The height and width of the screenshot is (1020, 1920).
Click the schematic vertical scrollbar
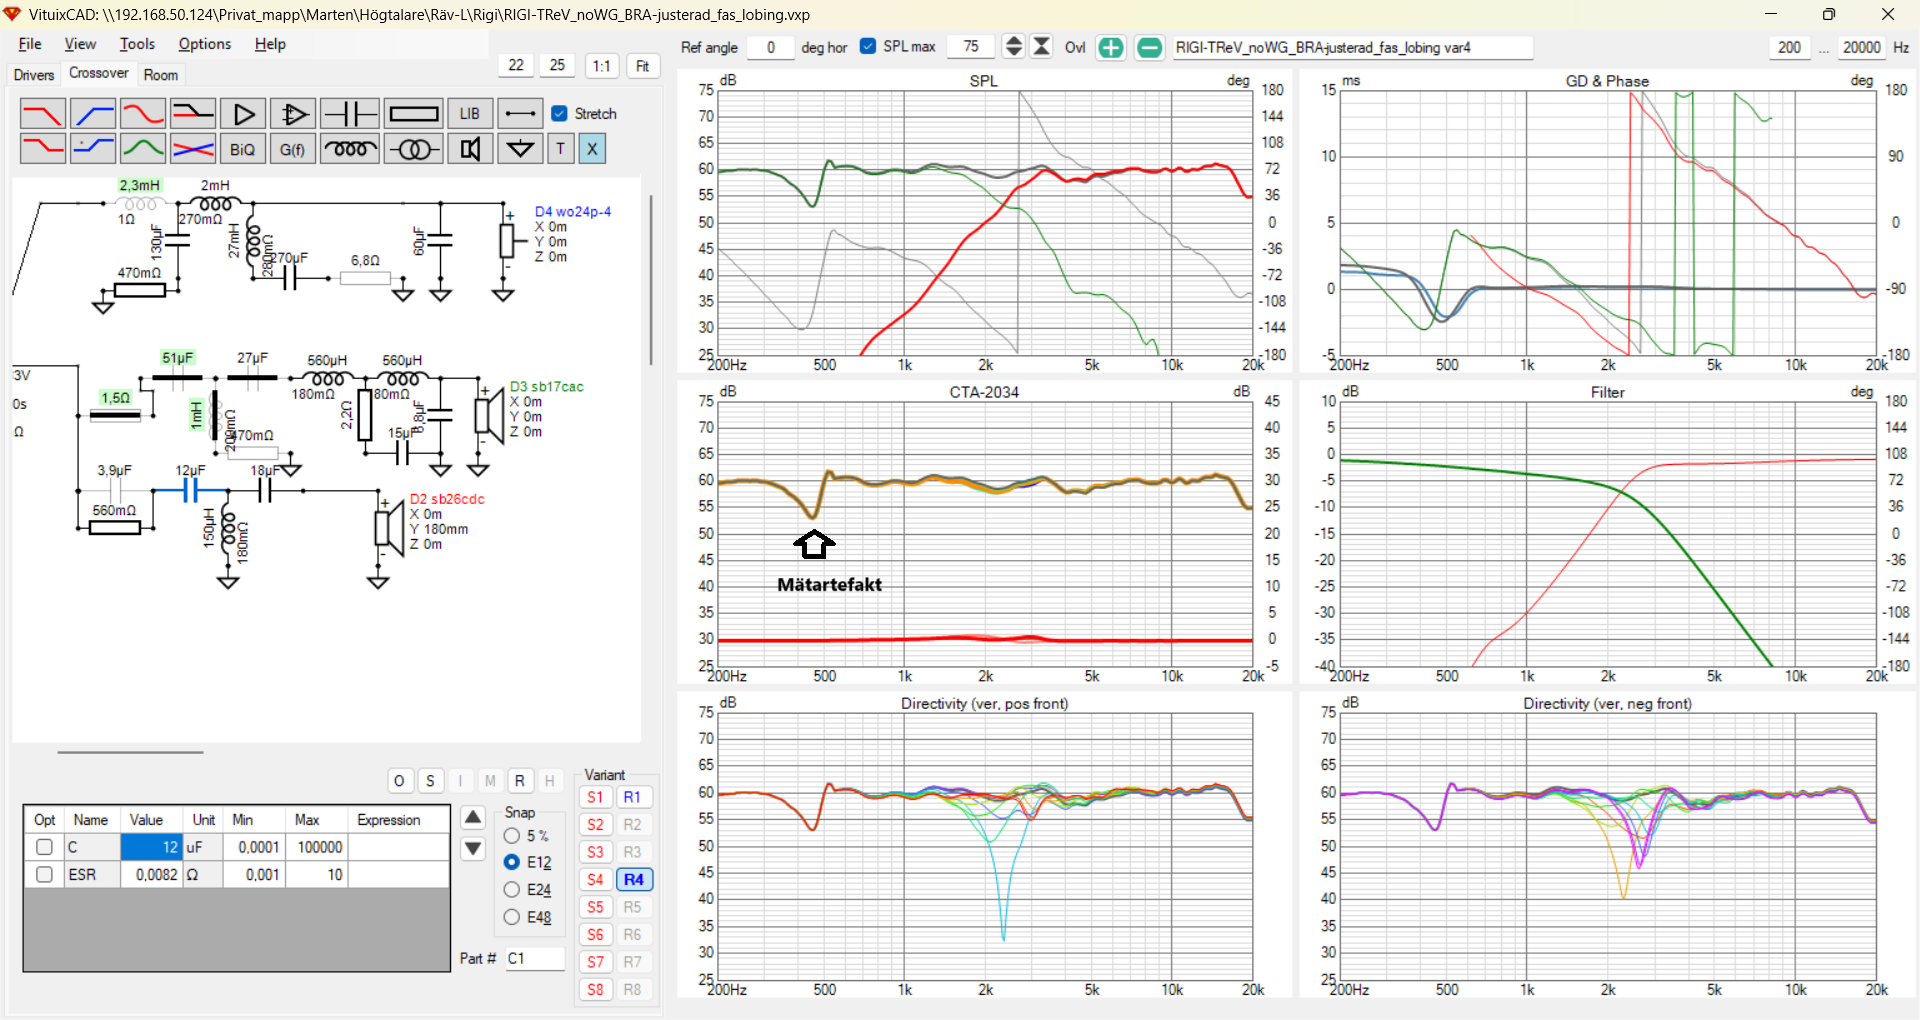click(651, 280)
